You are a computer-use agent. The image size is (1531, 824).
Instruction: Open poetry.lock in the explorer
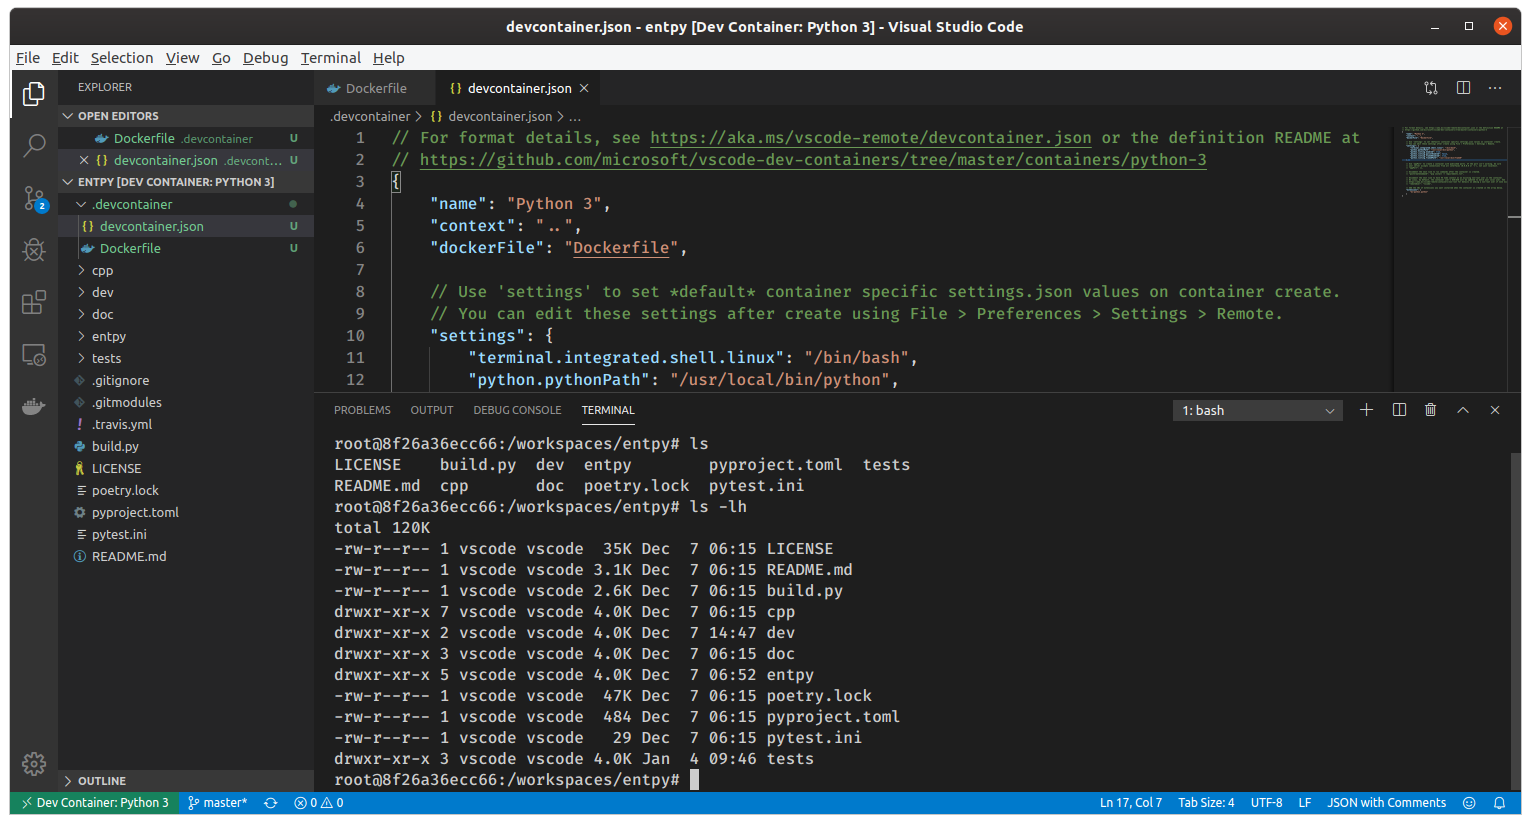coord(186,490)
